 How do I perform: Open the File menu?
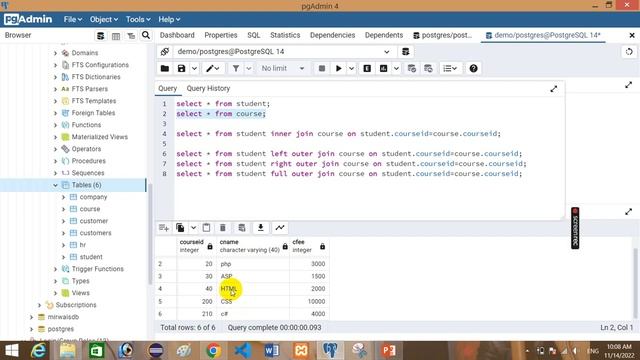coord(72,20)
